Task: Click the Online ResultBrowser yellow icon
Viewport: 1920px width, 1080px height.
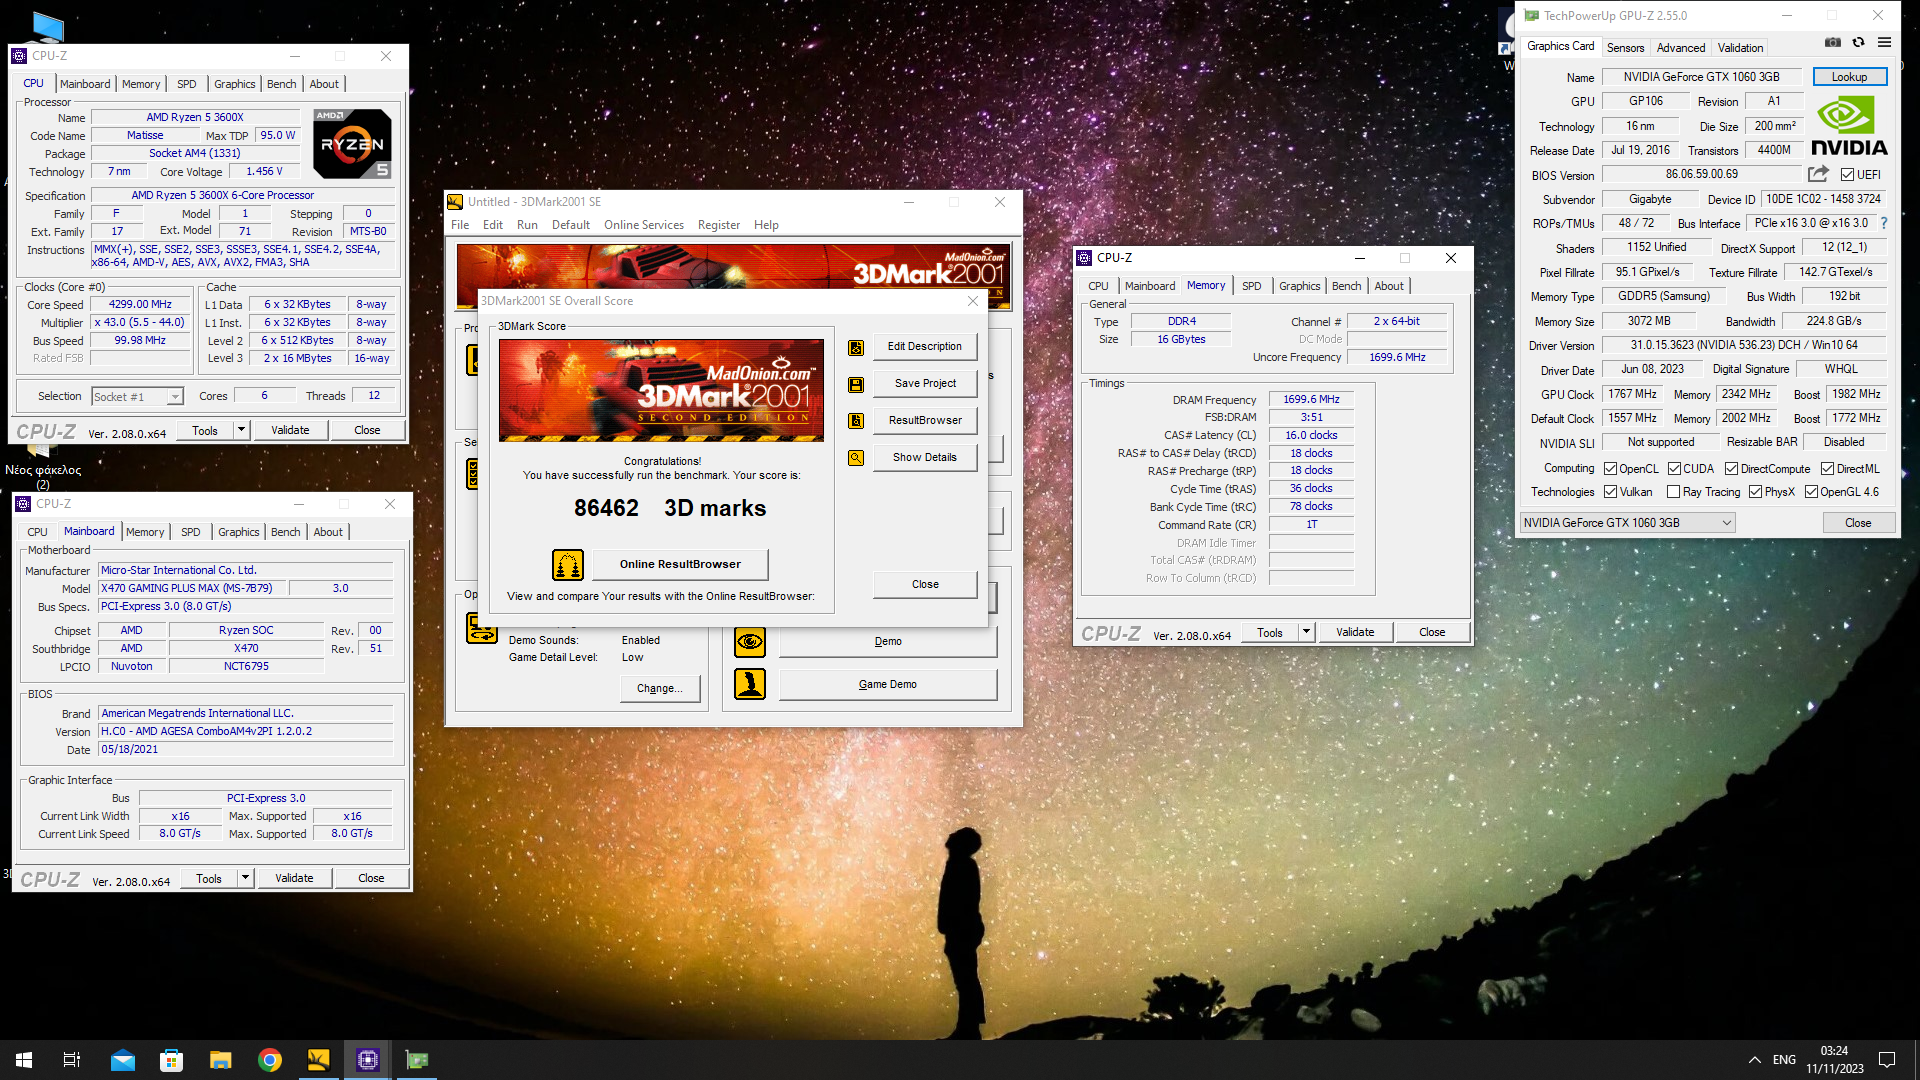Action: click(568, 565)
